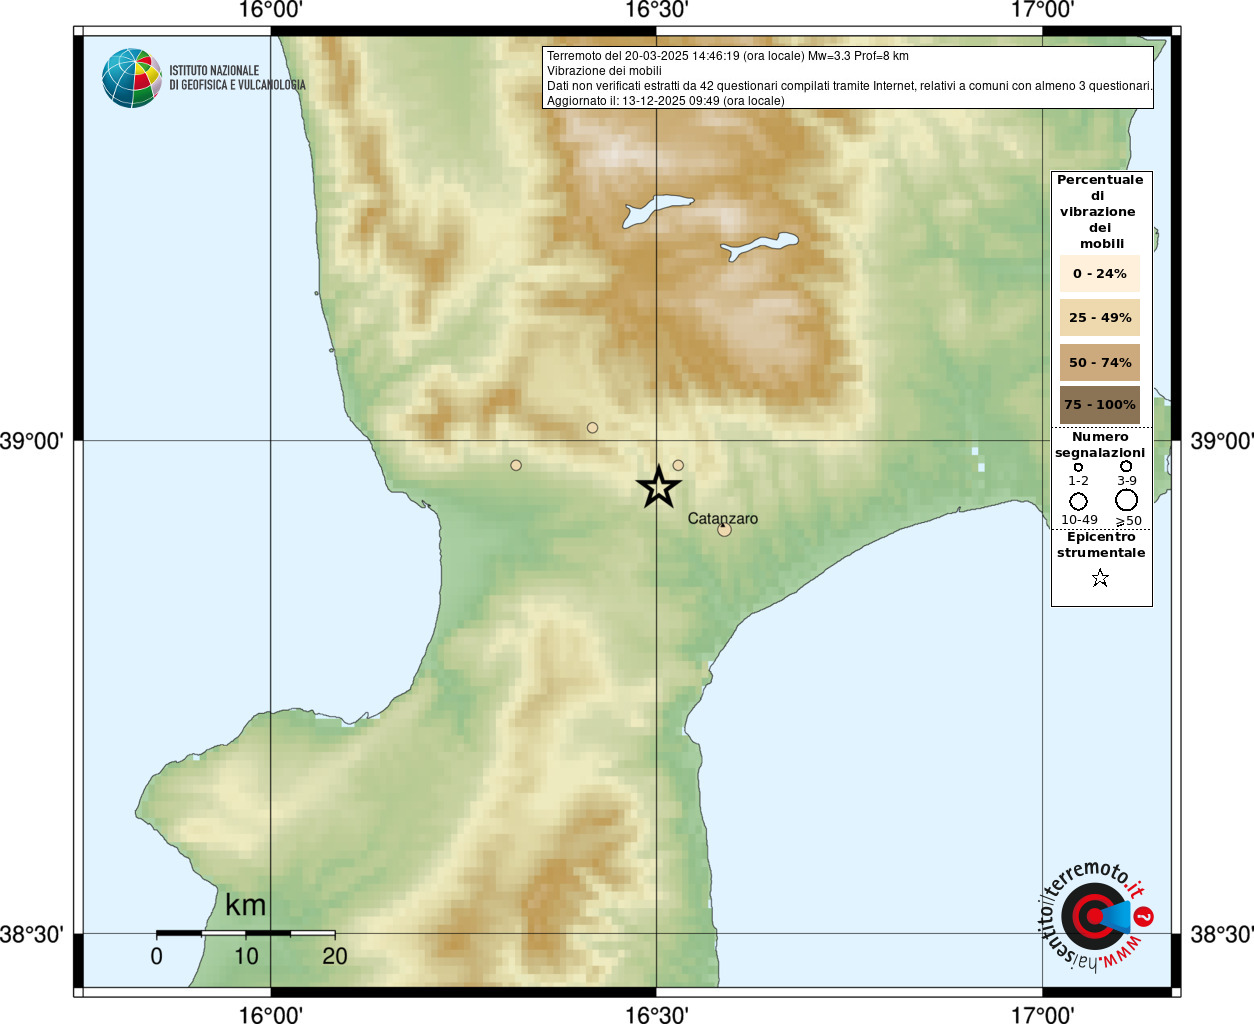1254x1024 pixels.
Task: Click the ≥50 reports legend circle
Action: click(x=1126, y=500)
